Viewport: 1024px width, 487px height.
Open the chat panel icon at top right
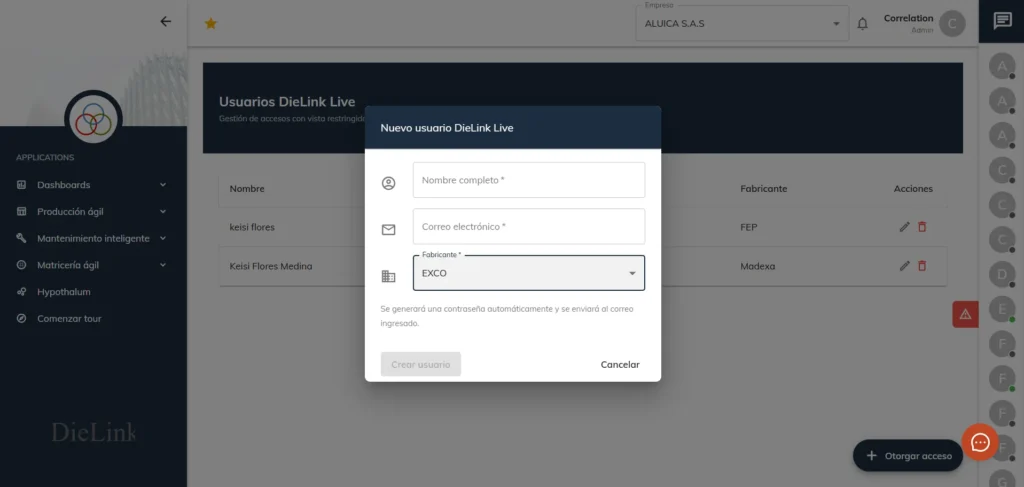[1002, 21]
